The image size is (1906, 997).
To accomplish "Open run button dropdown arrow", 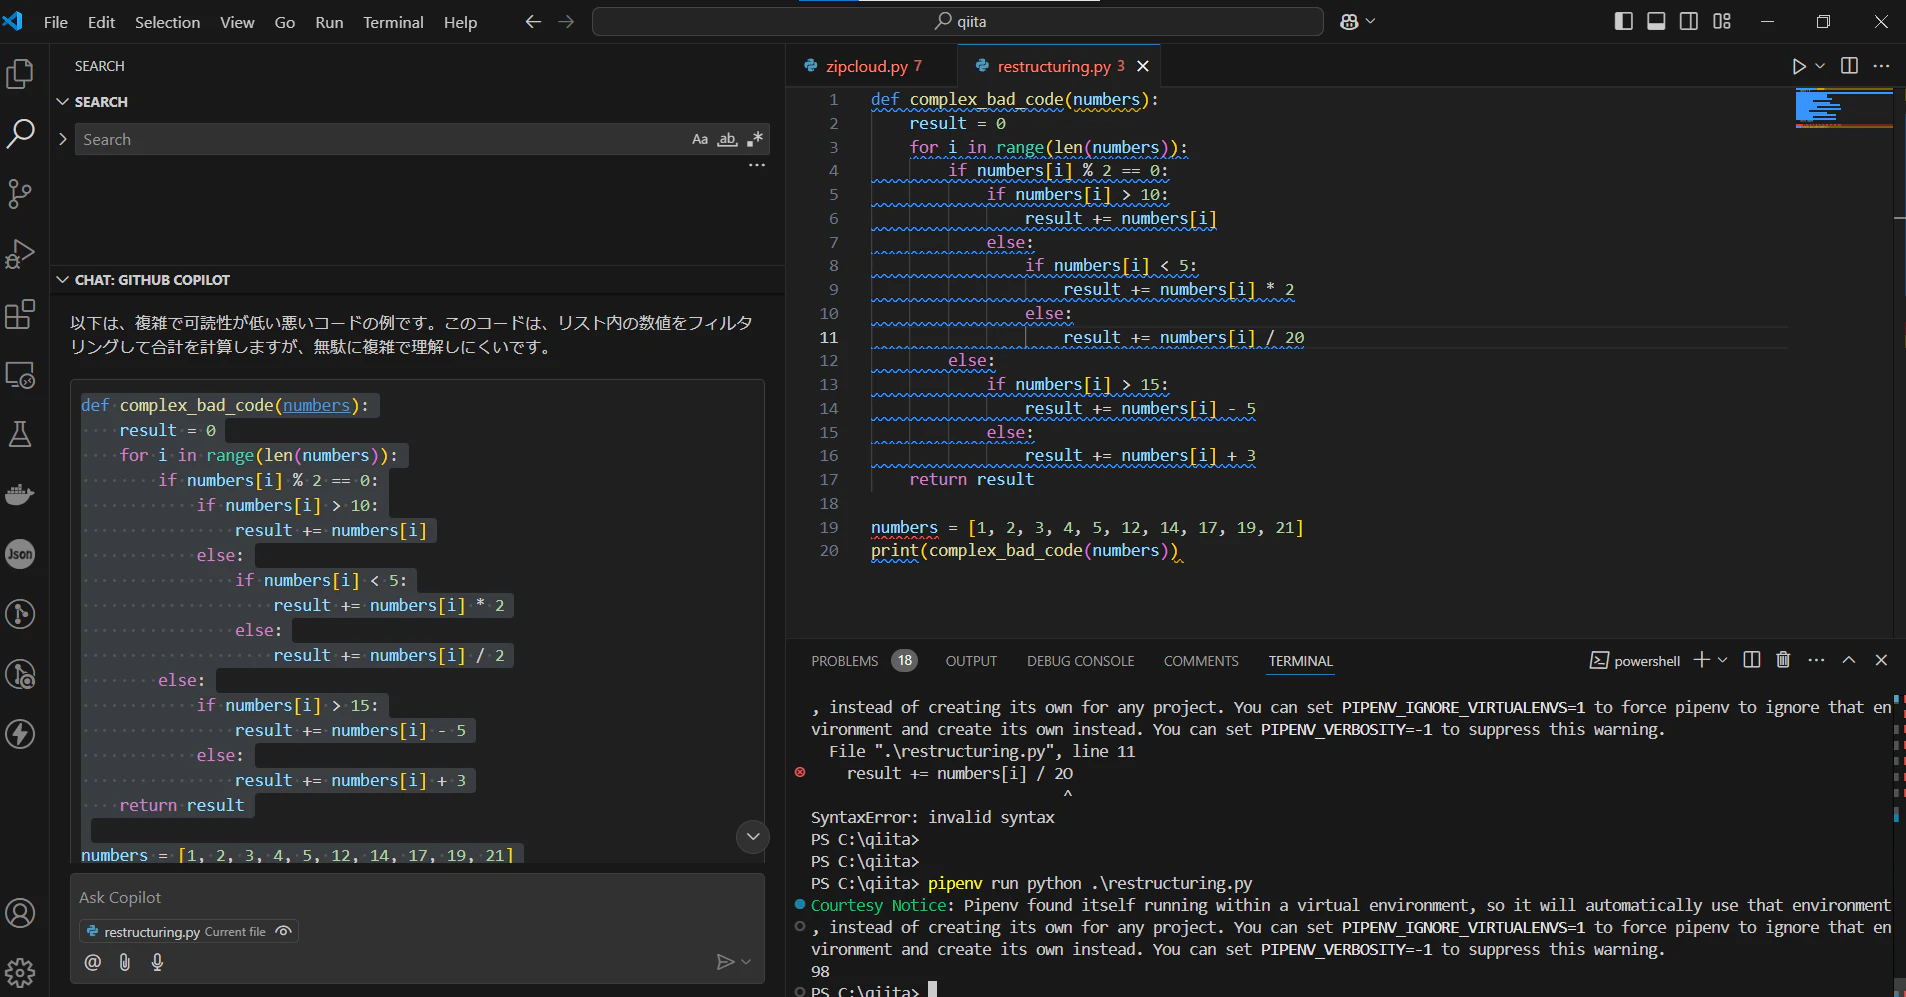I will click(1820, 66).
